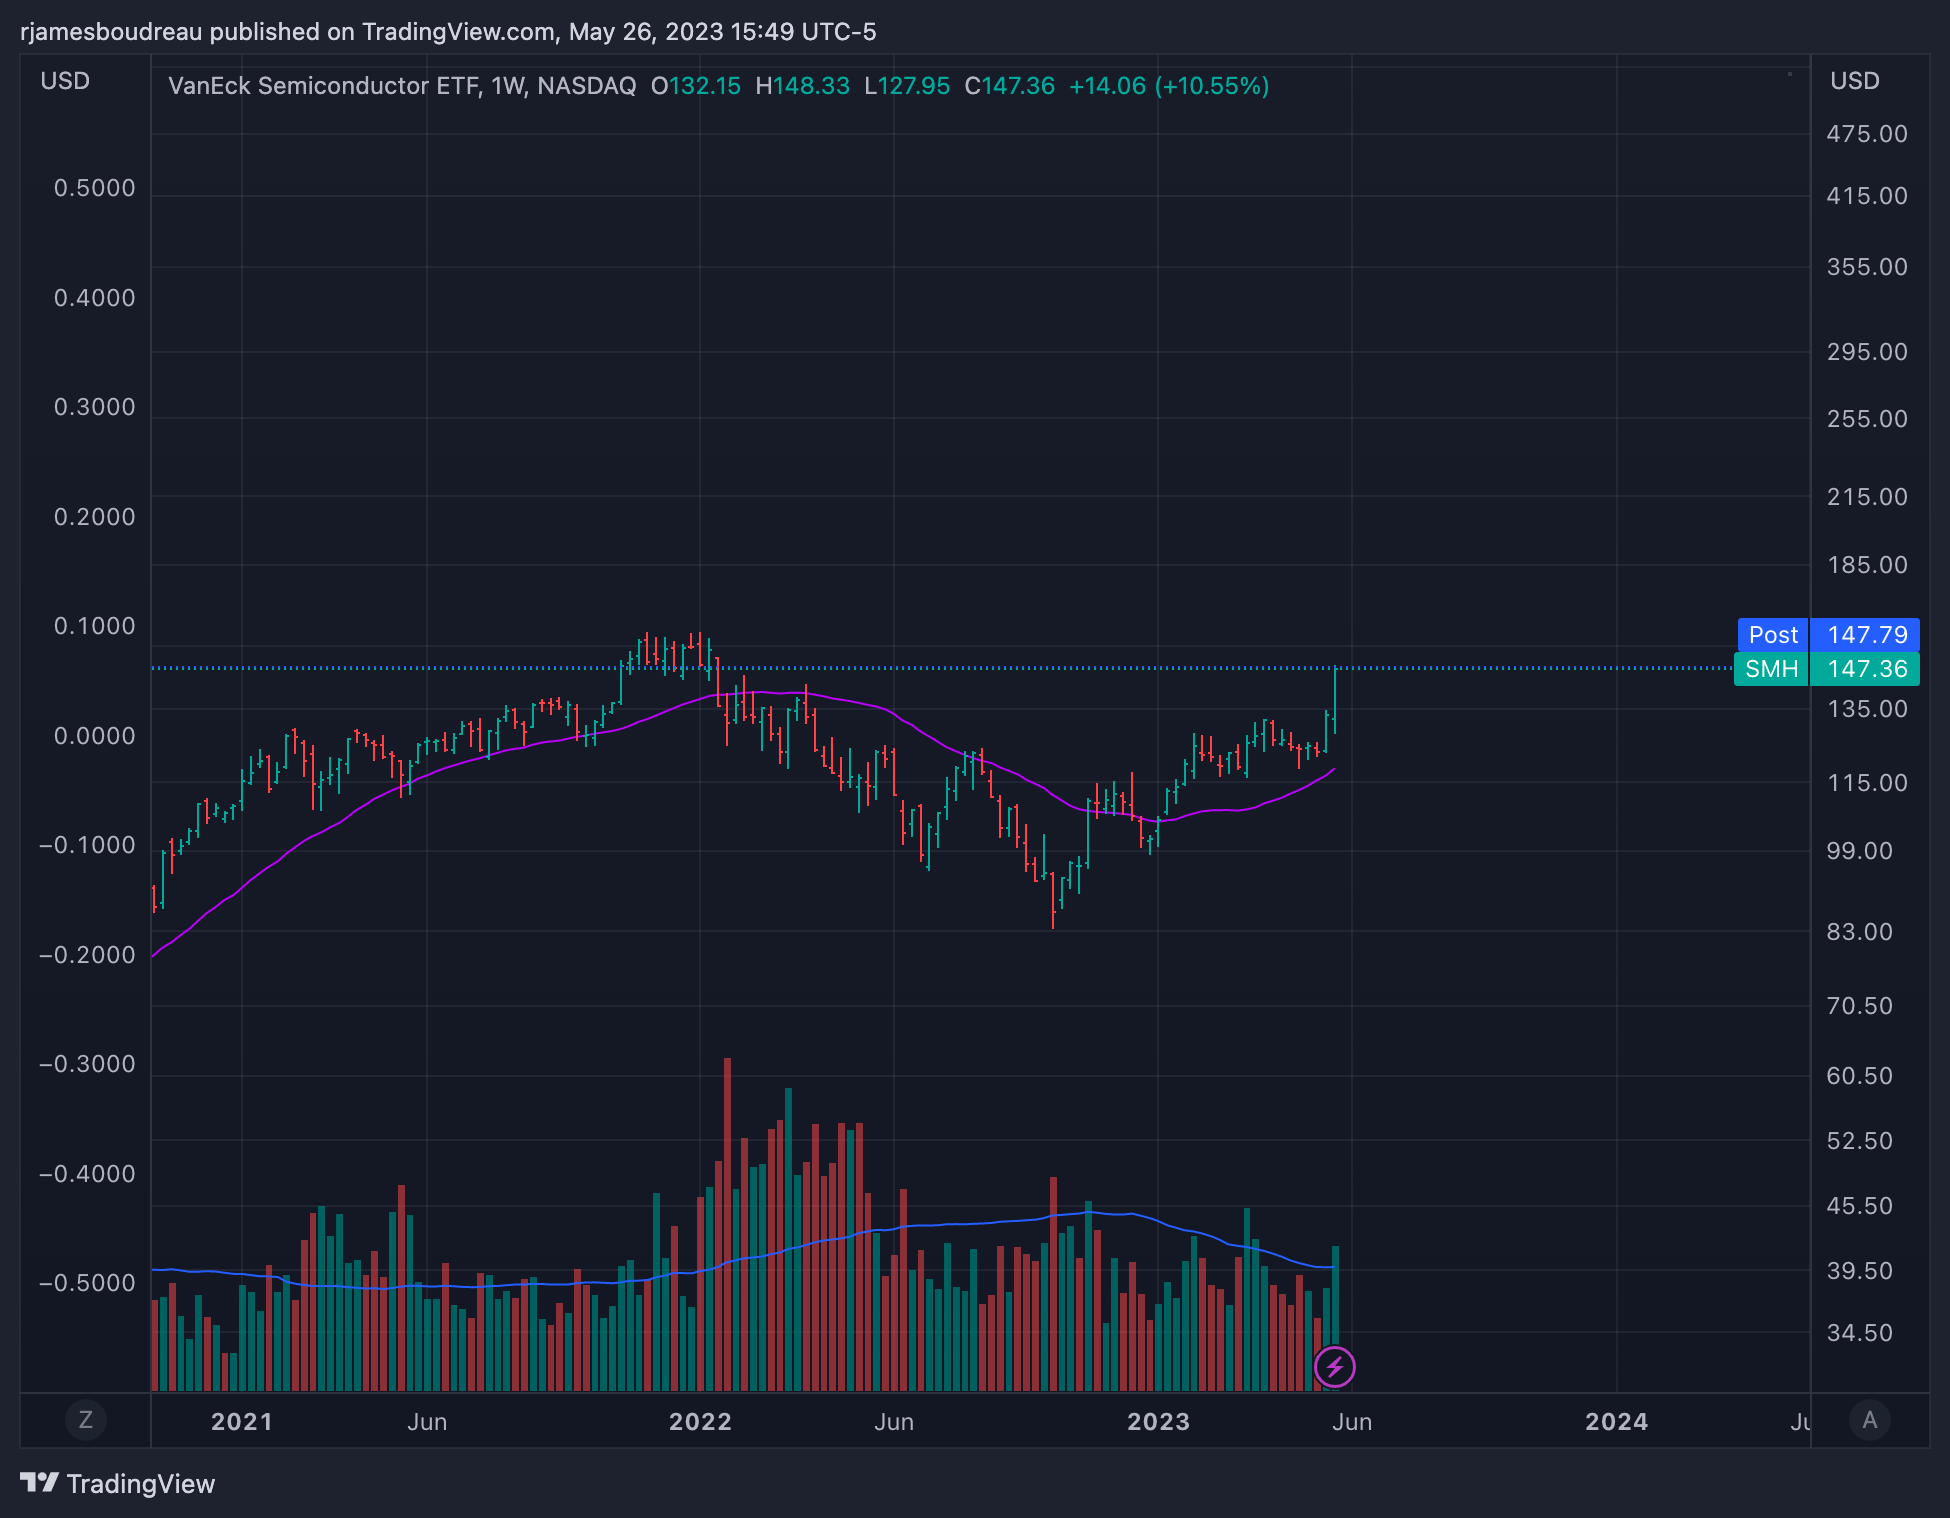Select the 2024 label on the time axis
Screen dimensions: 1950x1518
point(1616,1422)
